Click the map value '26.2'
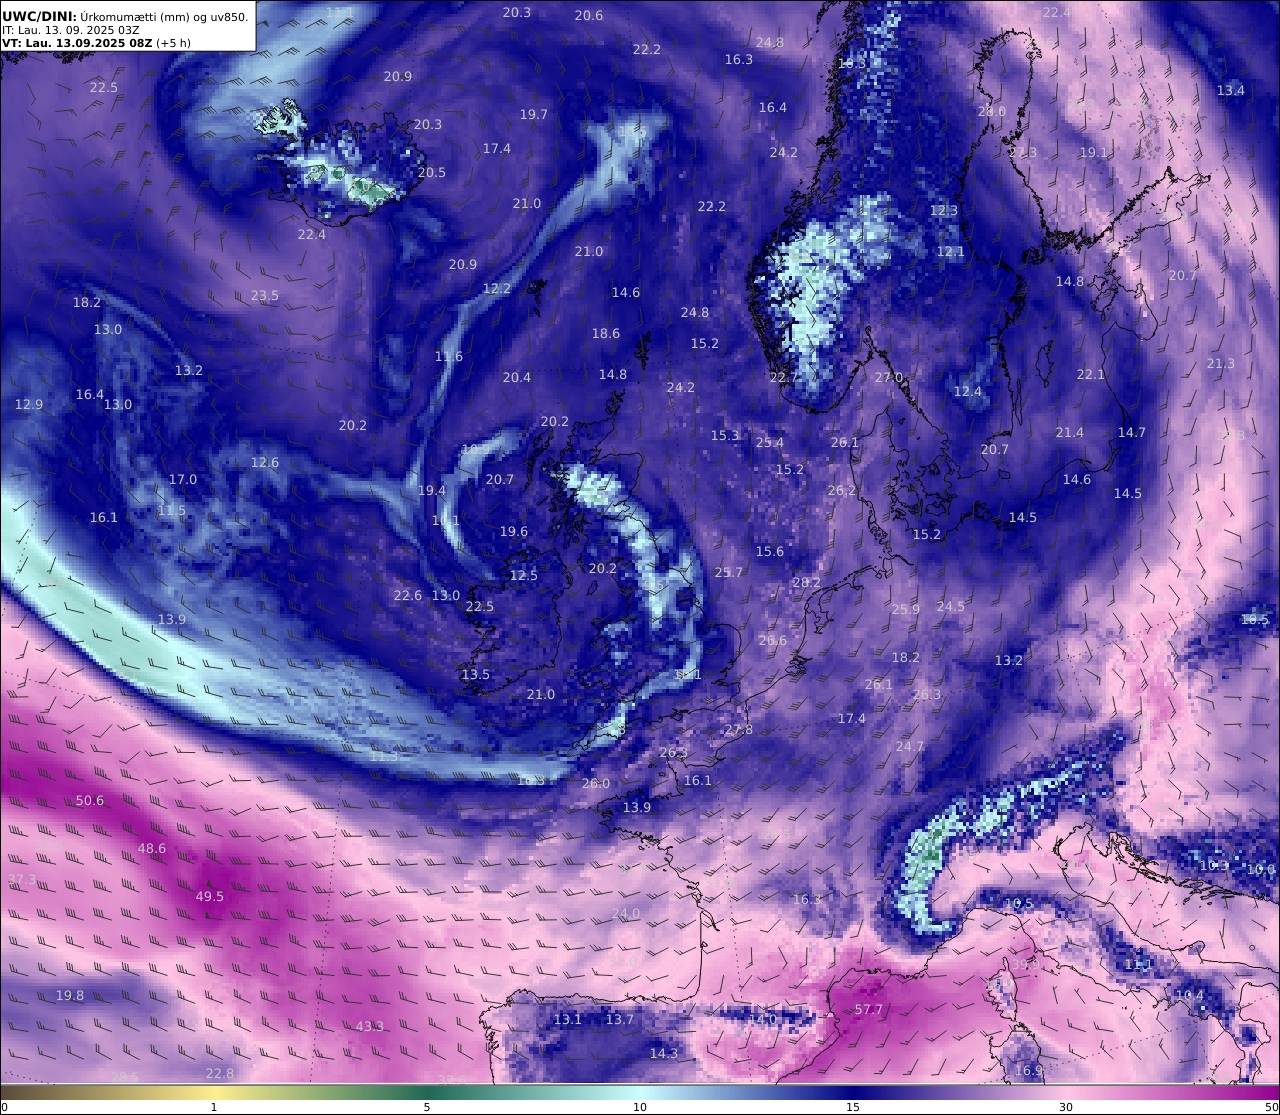The height and width of the screenshot is (1115, 1280). [x=842, y=491]
